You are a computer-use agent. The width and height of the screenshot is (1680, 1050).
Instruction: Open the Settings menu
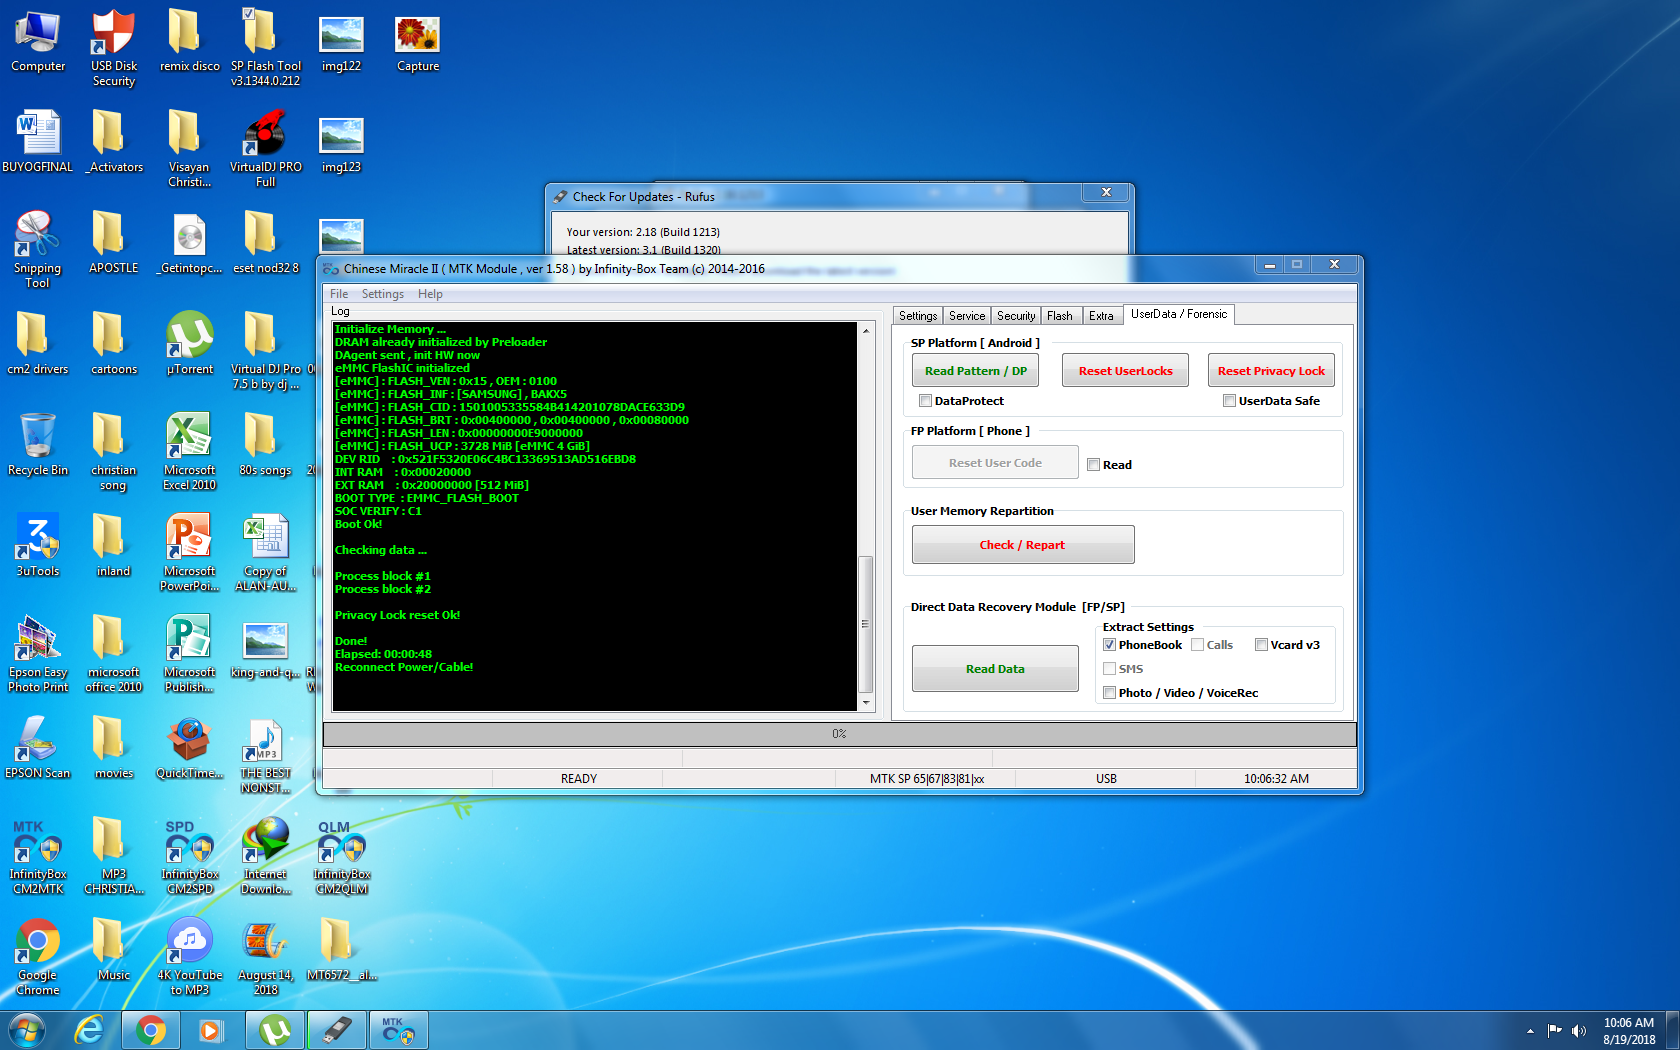click(382, 294)
